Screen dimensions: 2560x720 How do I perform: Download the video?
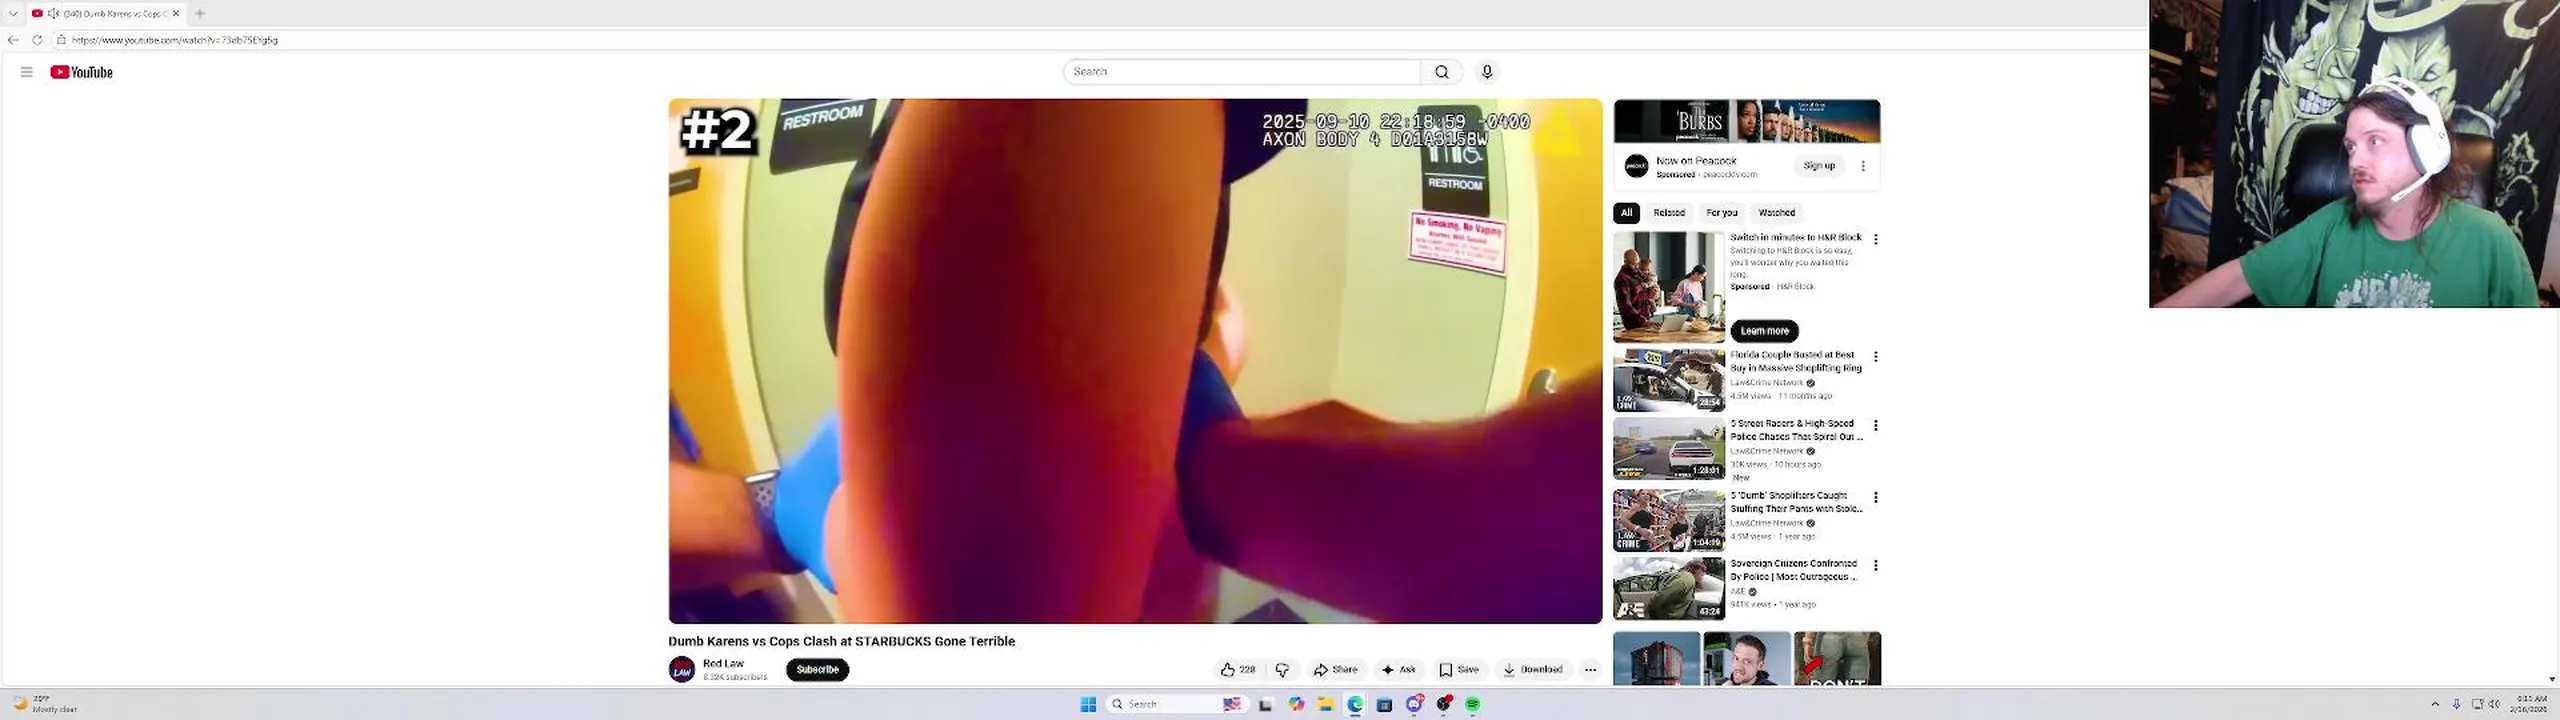(1532, 670)
